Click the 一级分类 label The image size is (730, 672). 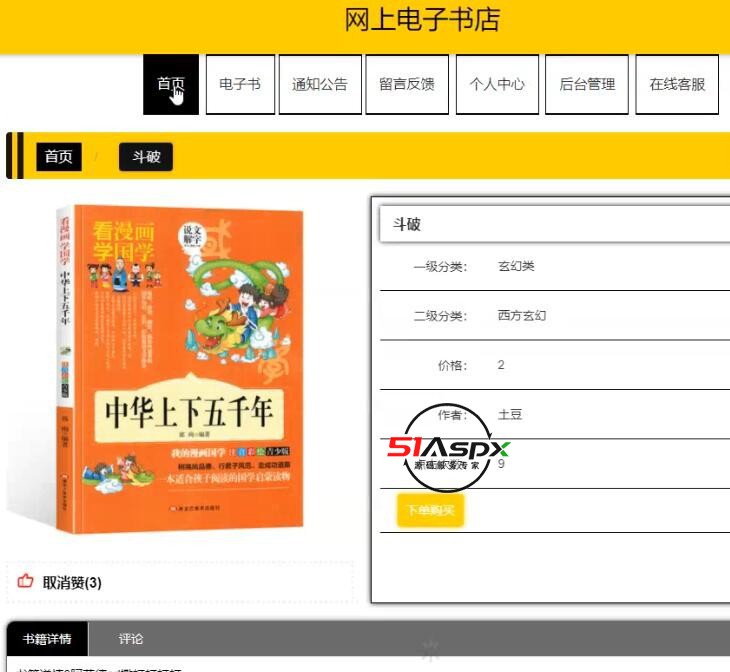pos(440,267)
